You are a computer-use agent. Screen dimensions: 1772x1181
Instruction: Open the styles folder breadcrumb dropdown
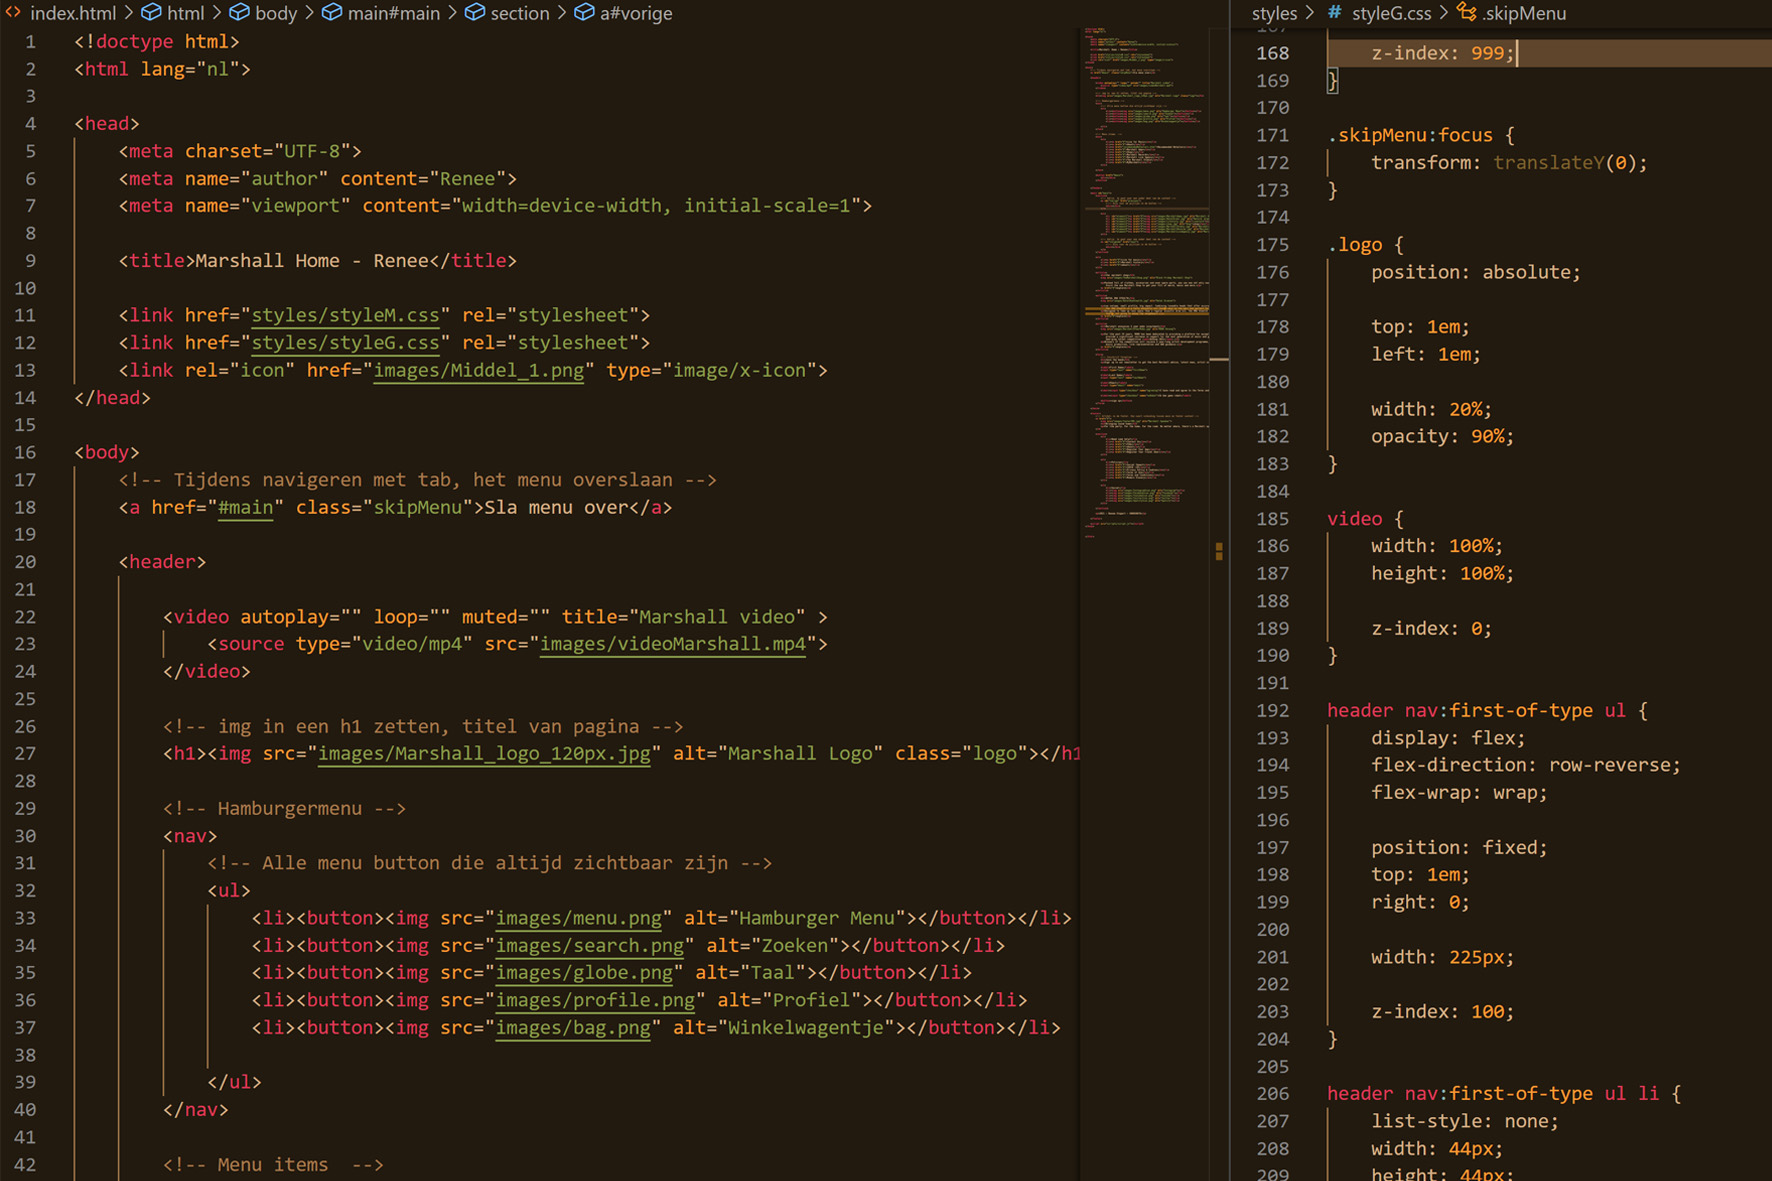point(1274,13)
